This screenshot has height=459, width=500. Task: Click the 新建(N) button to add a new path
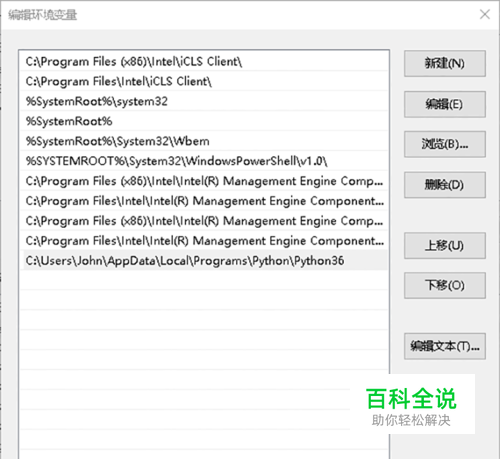pos(445,63)
